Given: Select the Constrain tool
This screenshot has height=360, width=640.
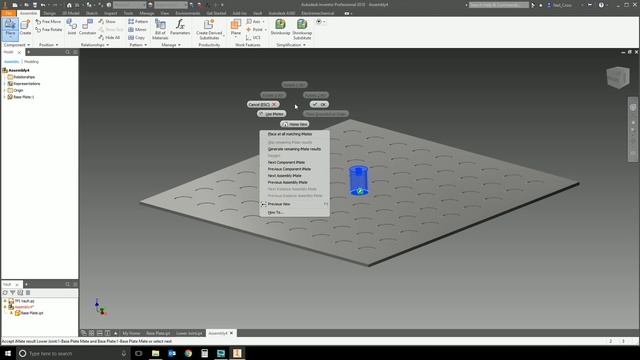Looking at the screenshot, I should point(87,27).
